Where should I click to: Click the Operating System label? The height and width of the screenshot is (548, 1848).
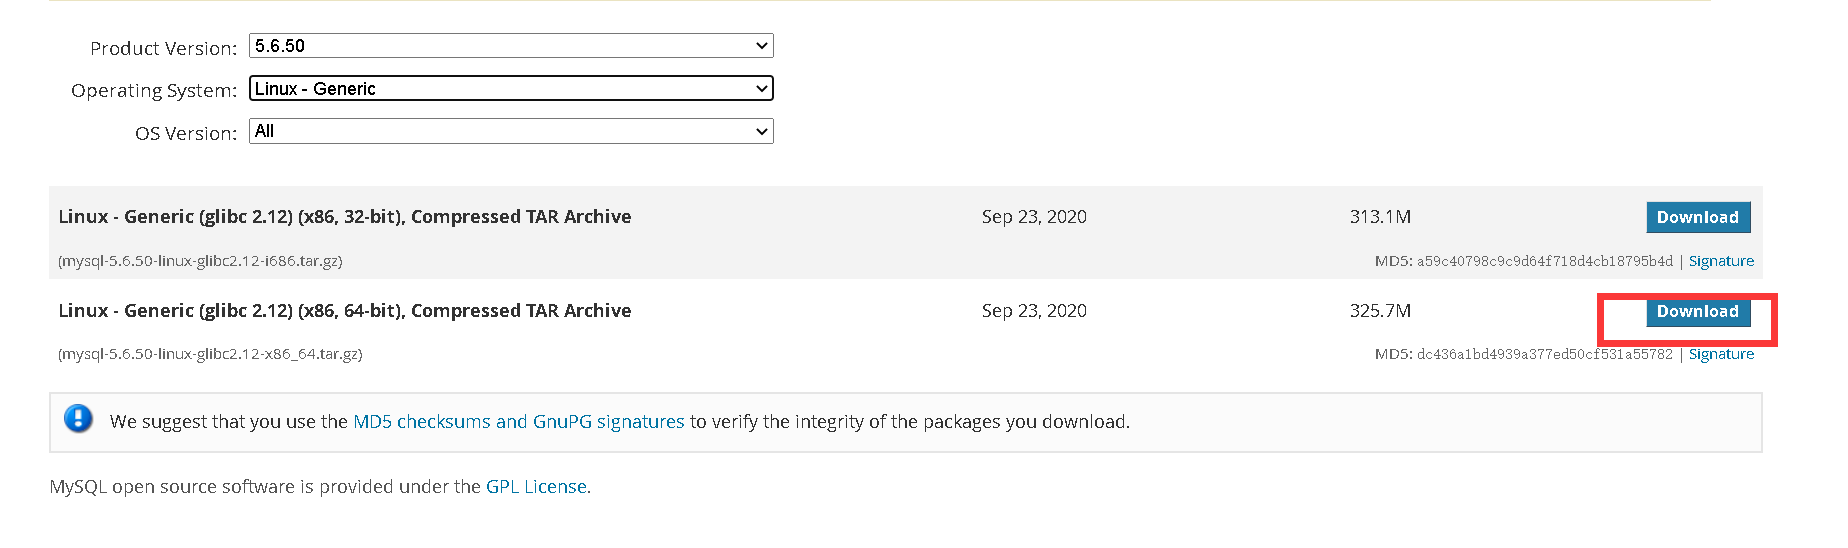[x=153, y=90]
